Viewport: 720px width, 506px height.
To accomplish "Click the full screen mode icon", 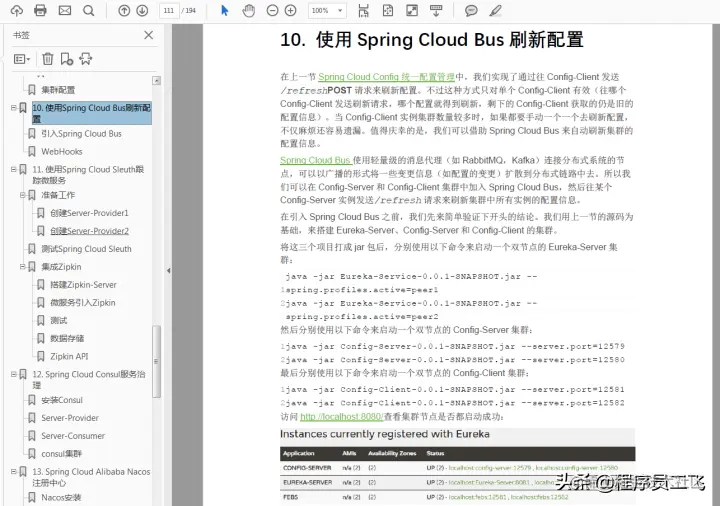I will tap(412, 11).
